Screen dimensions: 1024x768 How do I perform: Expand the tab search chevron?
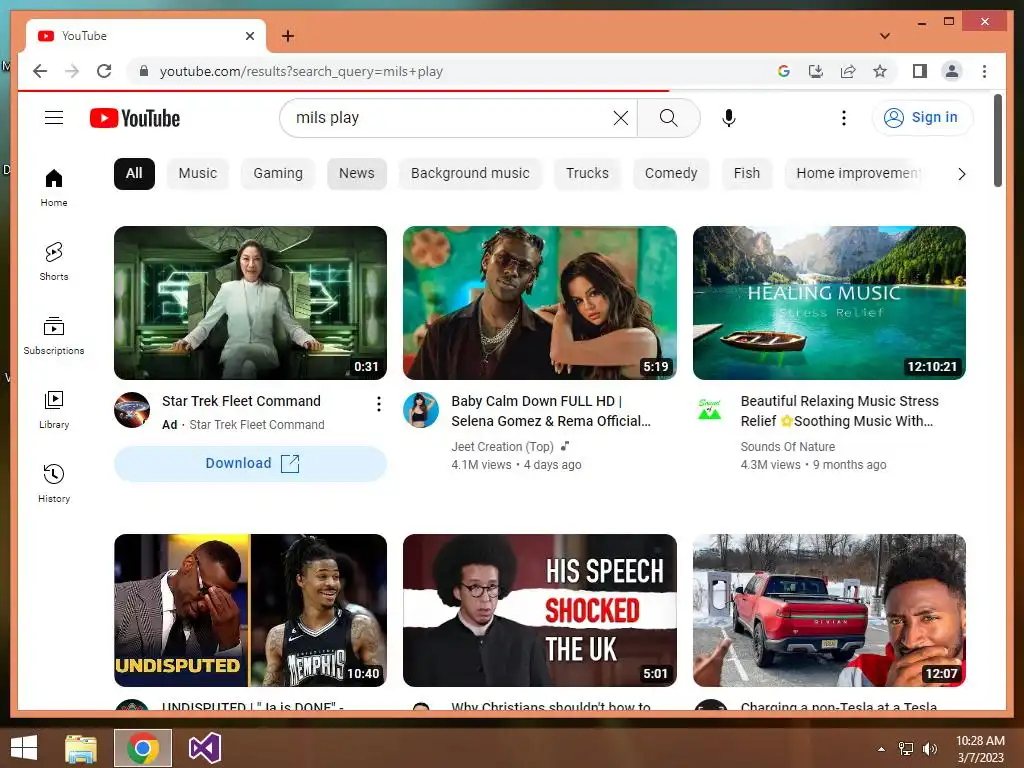[885, 36]
